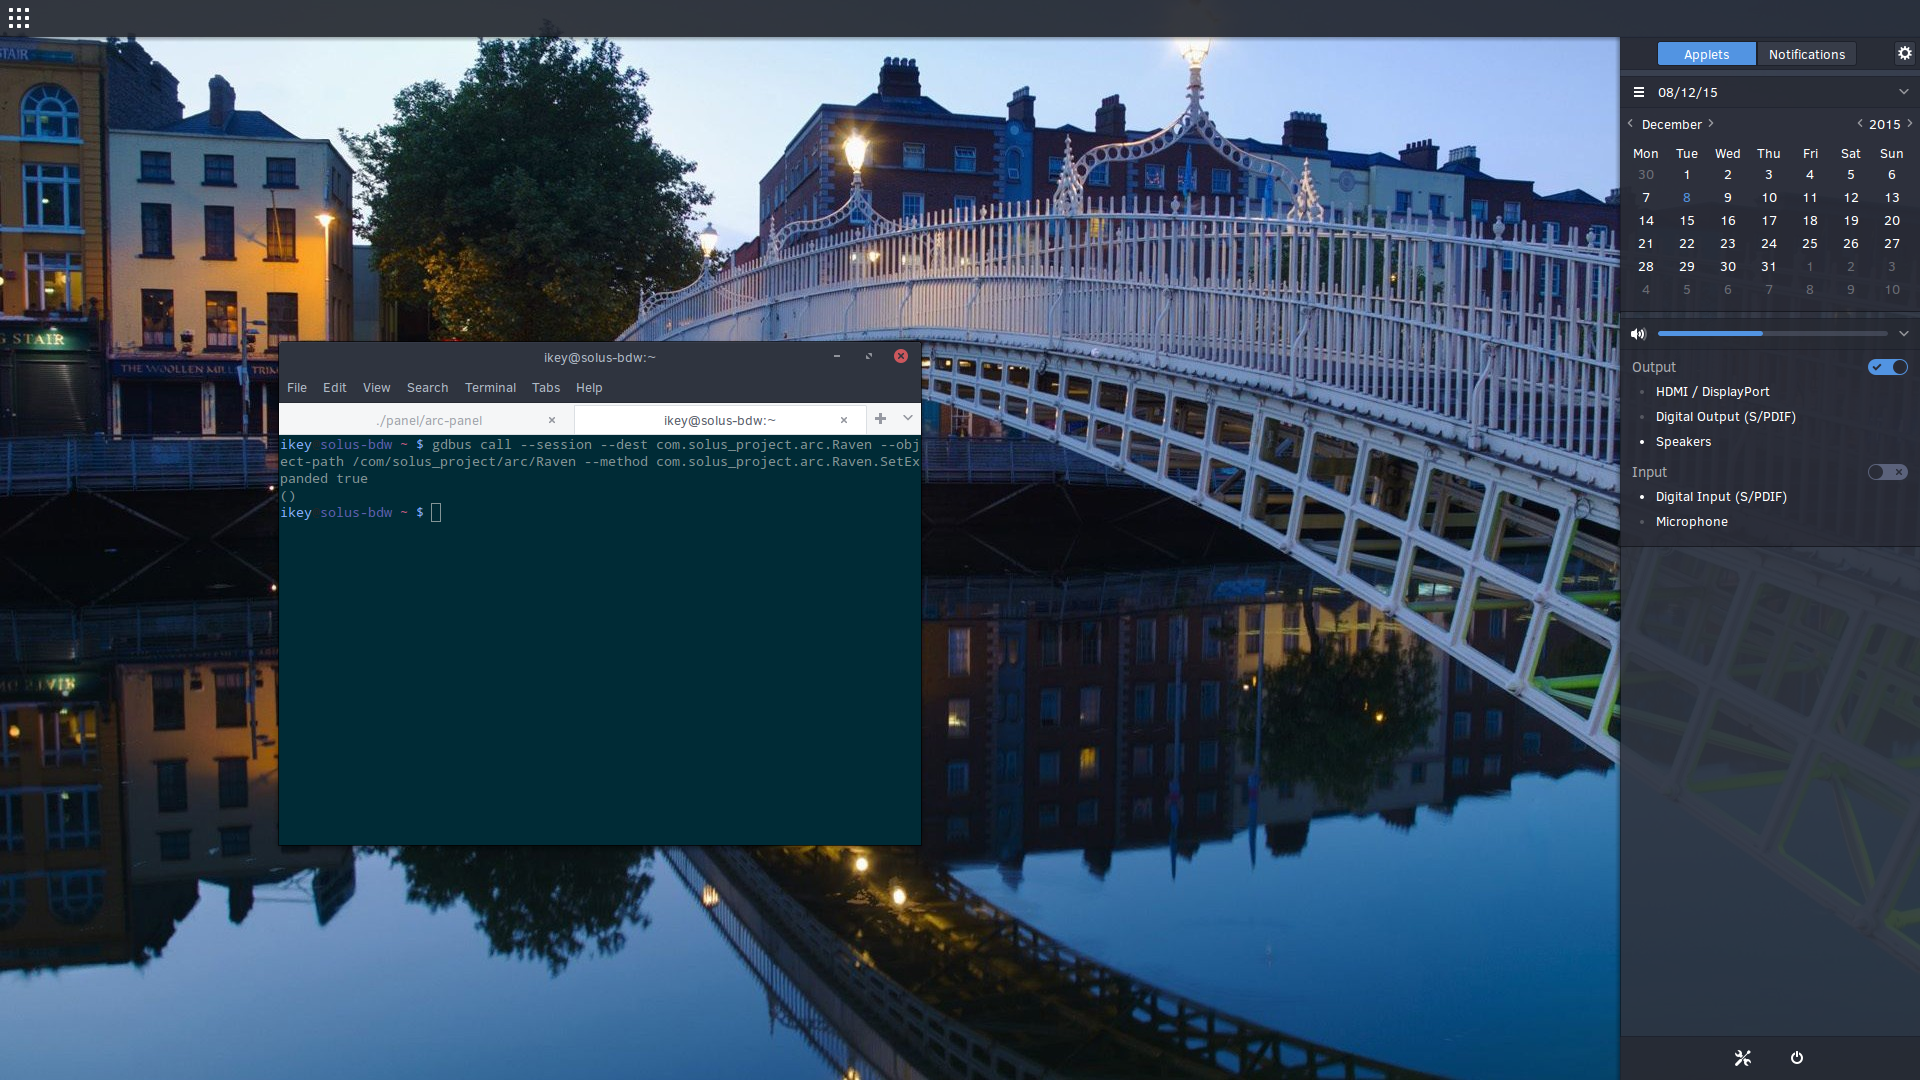Select December 15 in calendar
The height and width of the screenshot is (1080, 1920).
click(1687, 221)
